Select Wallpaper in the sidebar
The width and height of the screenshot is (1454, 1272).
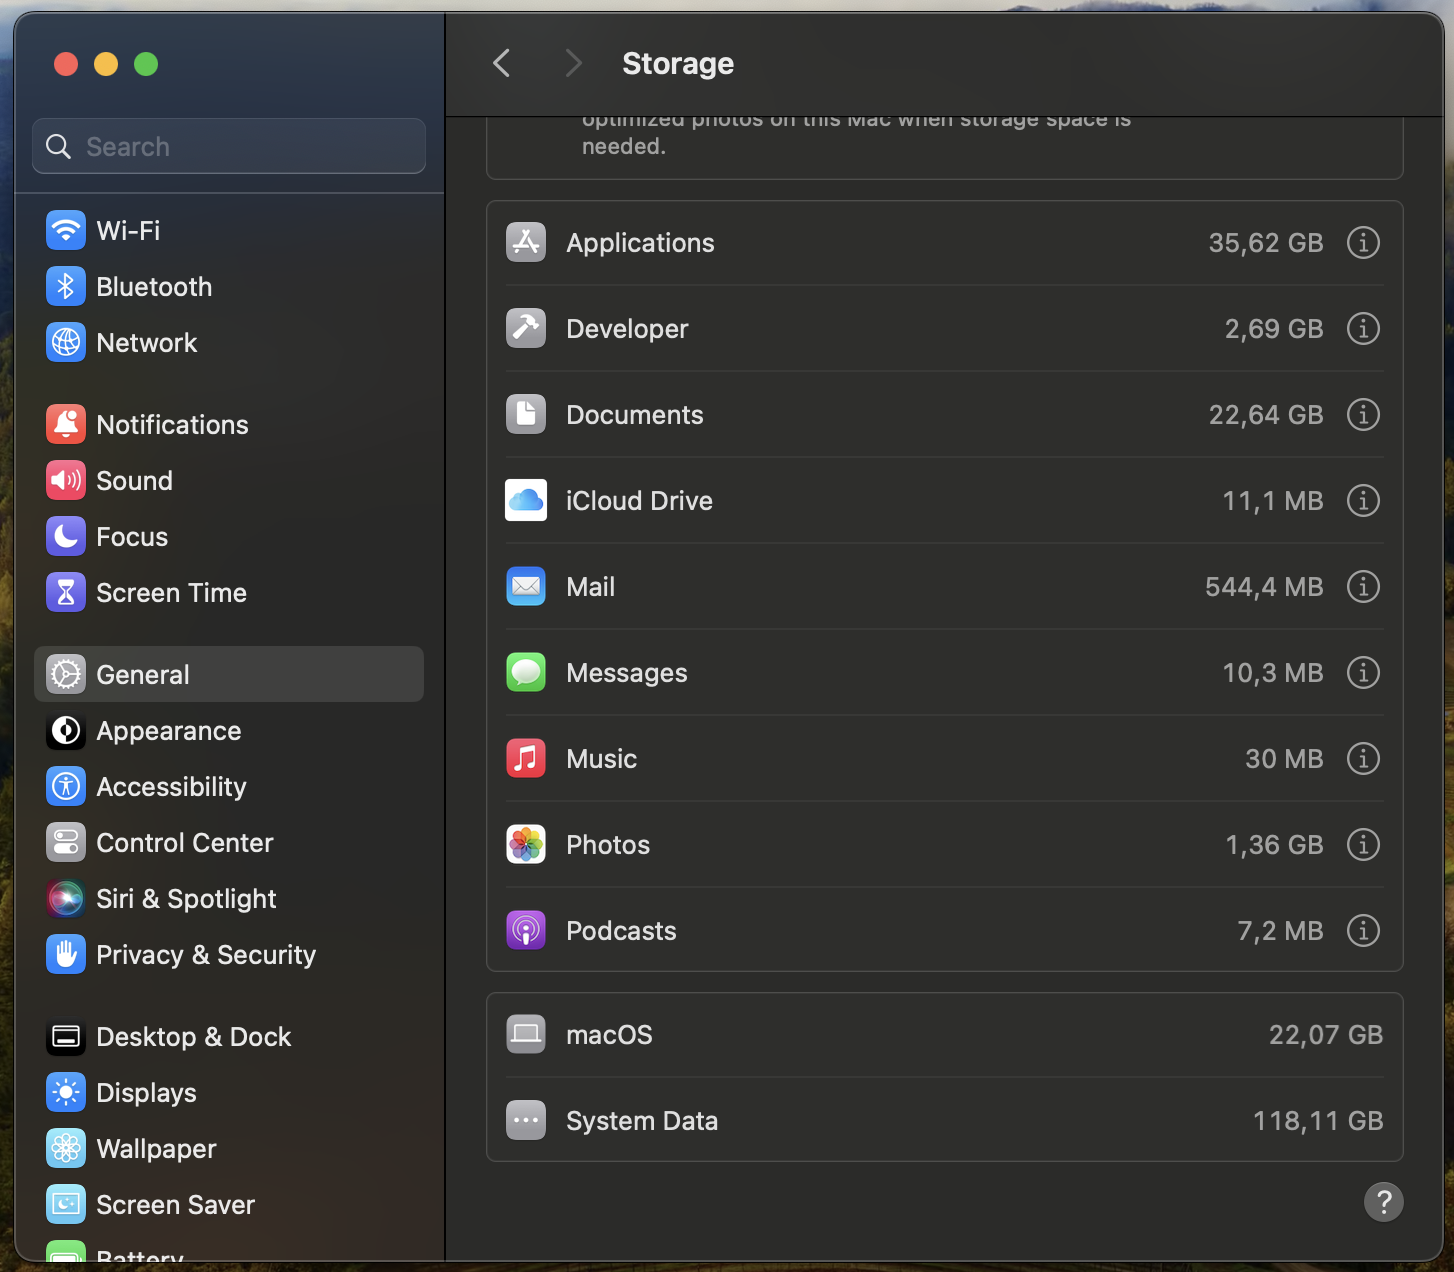click(x=229, y=1148)
